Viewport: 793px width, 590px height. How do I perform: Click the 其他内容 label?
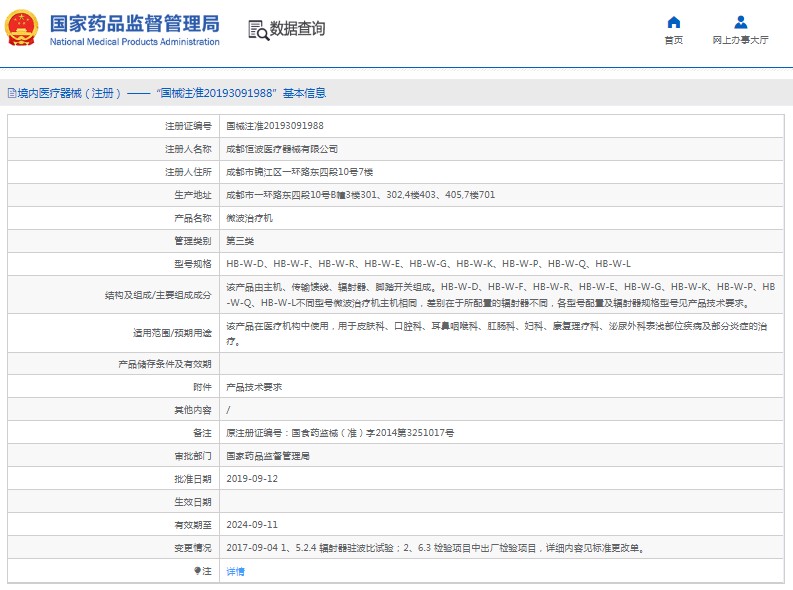coord(193,410)
